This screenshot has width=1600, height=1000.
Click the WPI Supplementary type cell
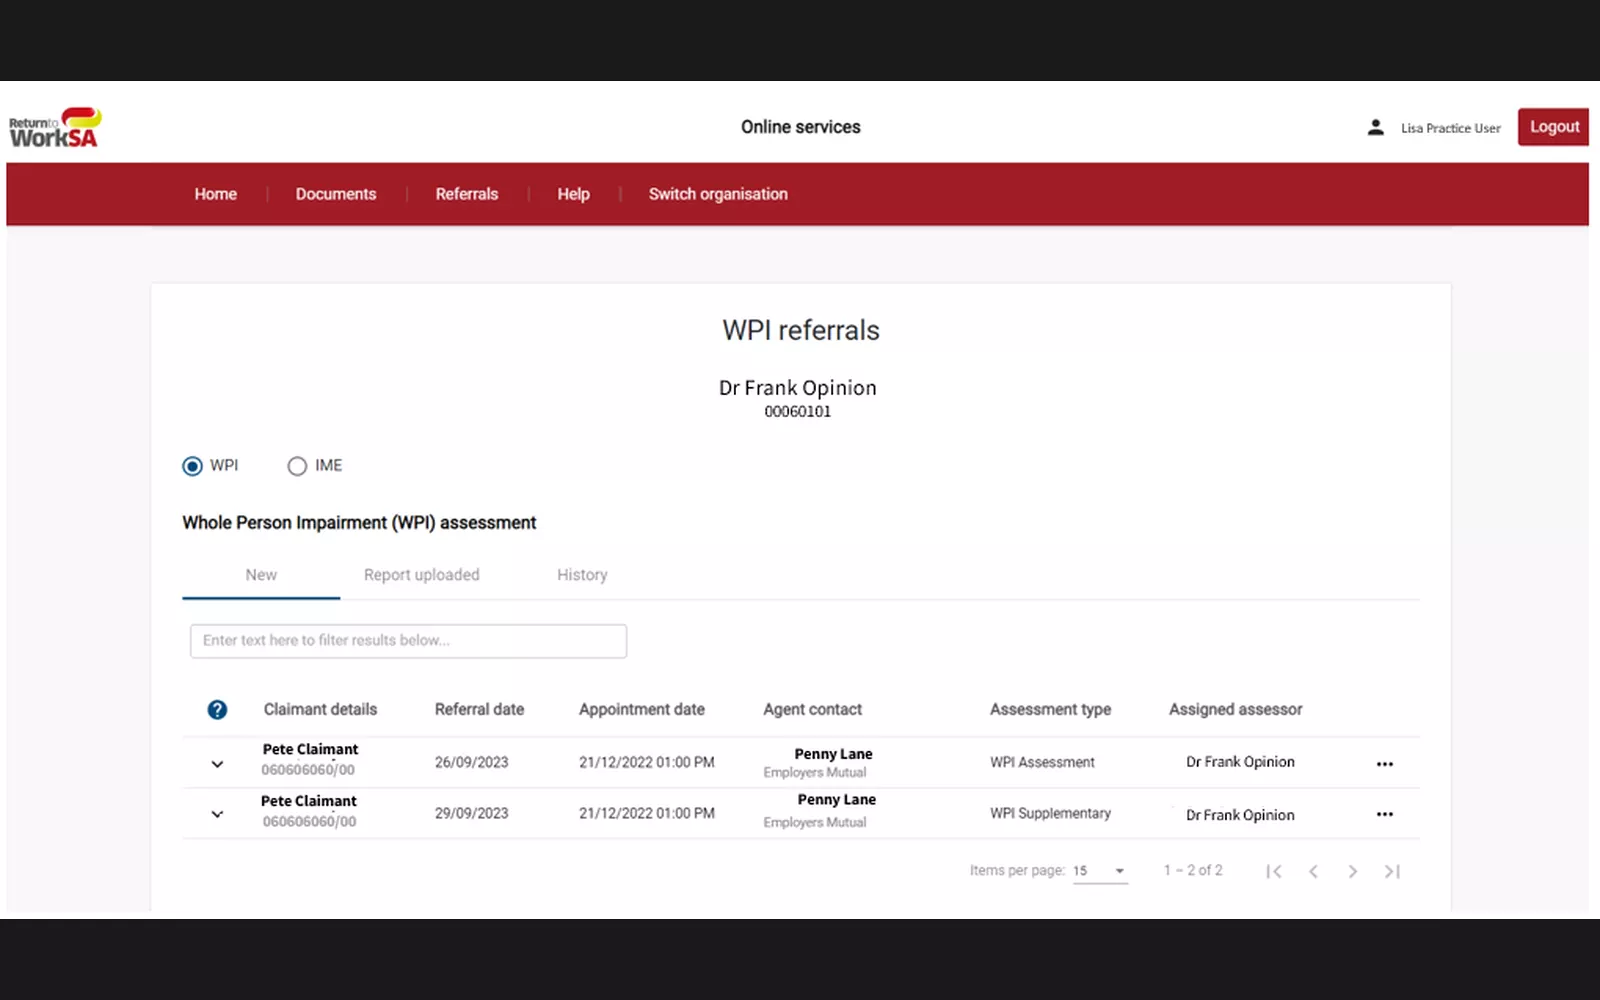[1050, 813]
